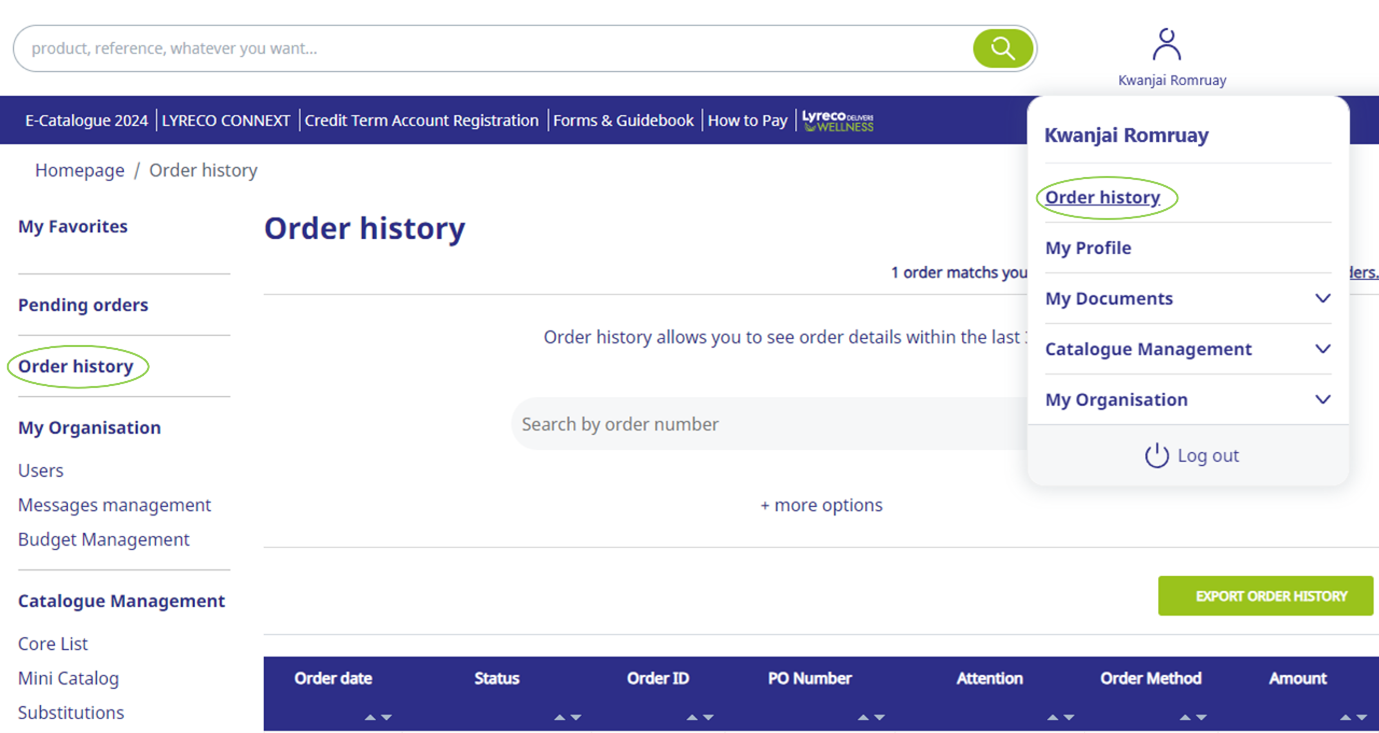The width and height of the screenshot is (1379, 733).
Task: Click the green search magnifier button
Action: (x=1003, y=48)
